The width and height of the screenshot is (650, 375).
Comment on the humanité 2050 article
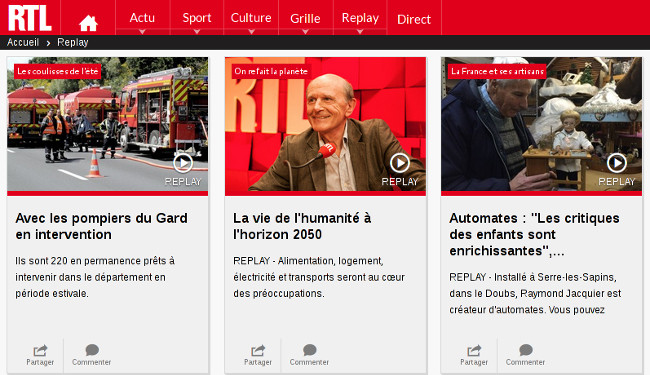(309, 355)
